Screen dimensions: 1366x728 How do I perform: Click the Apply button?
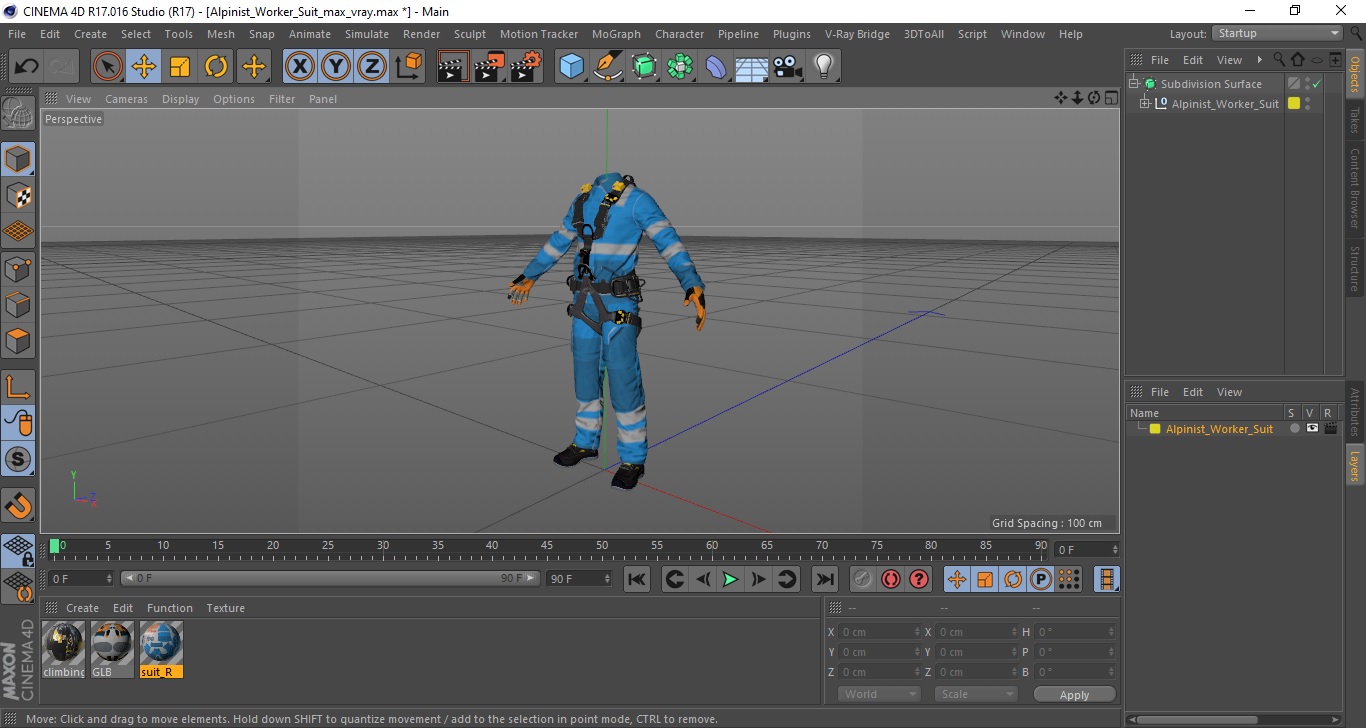coord(1074,695)
